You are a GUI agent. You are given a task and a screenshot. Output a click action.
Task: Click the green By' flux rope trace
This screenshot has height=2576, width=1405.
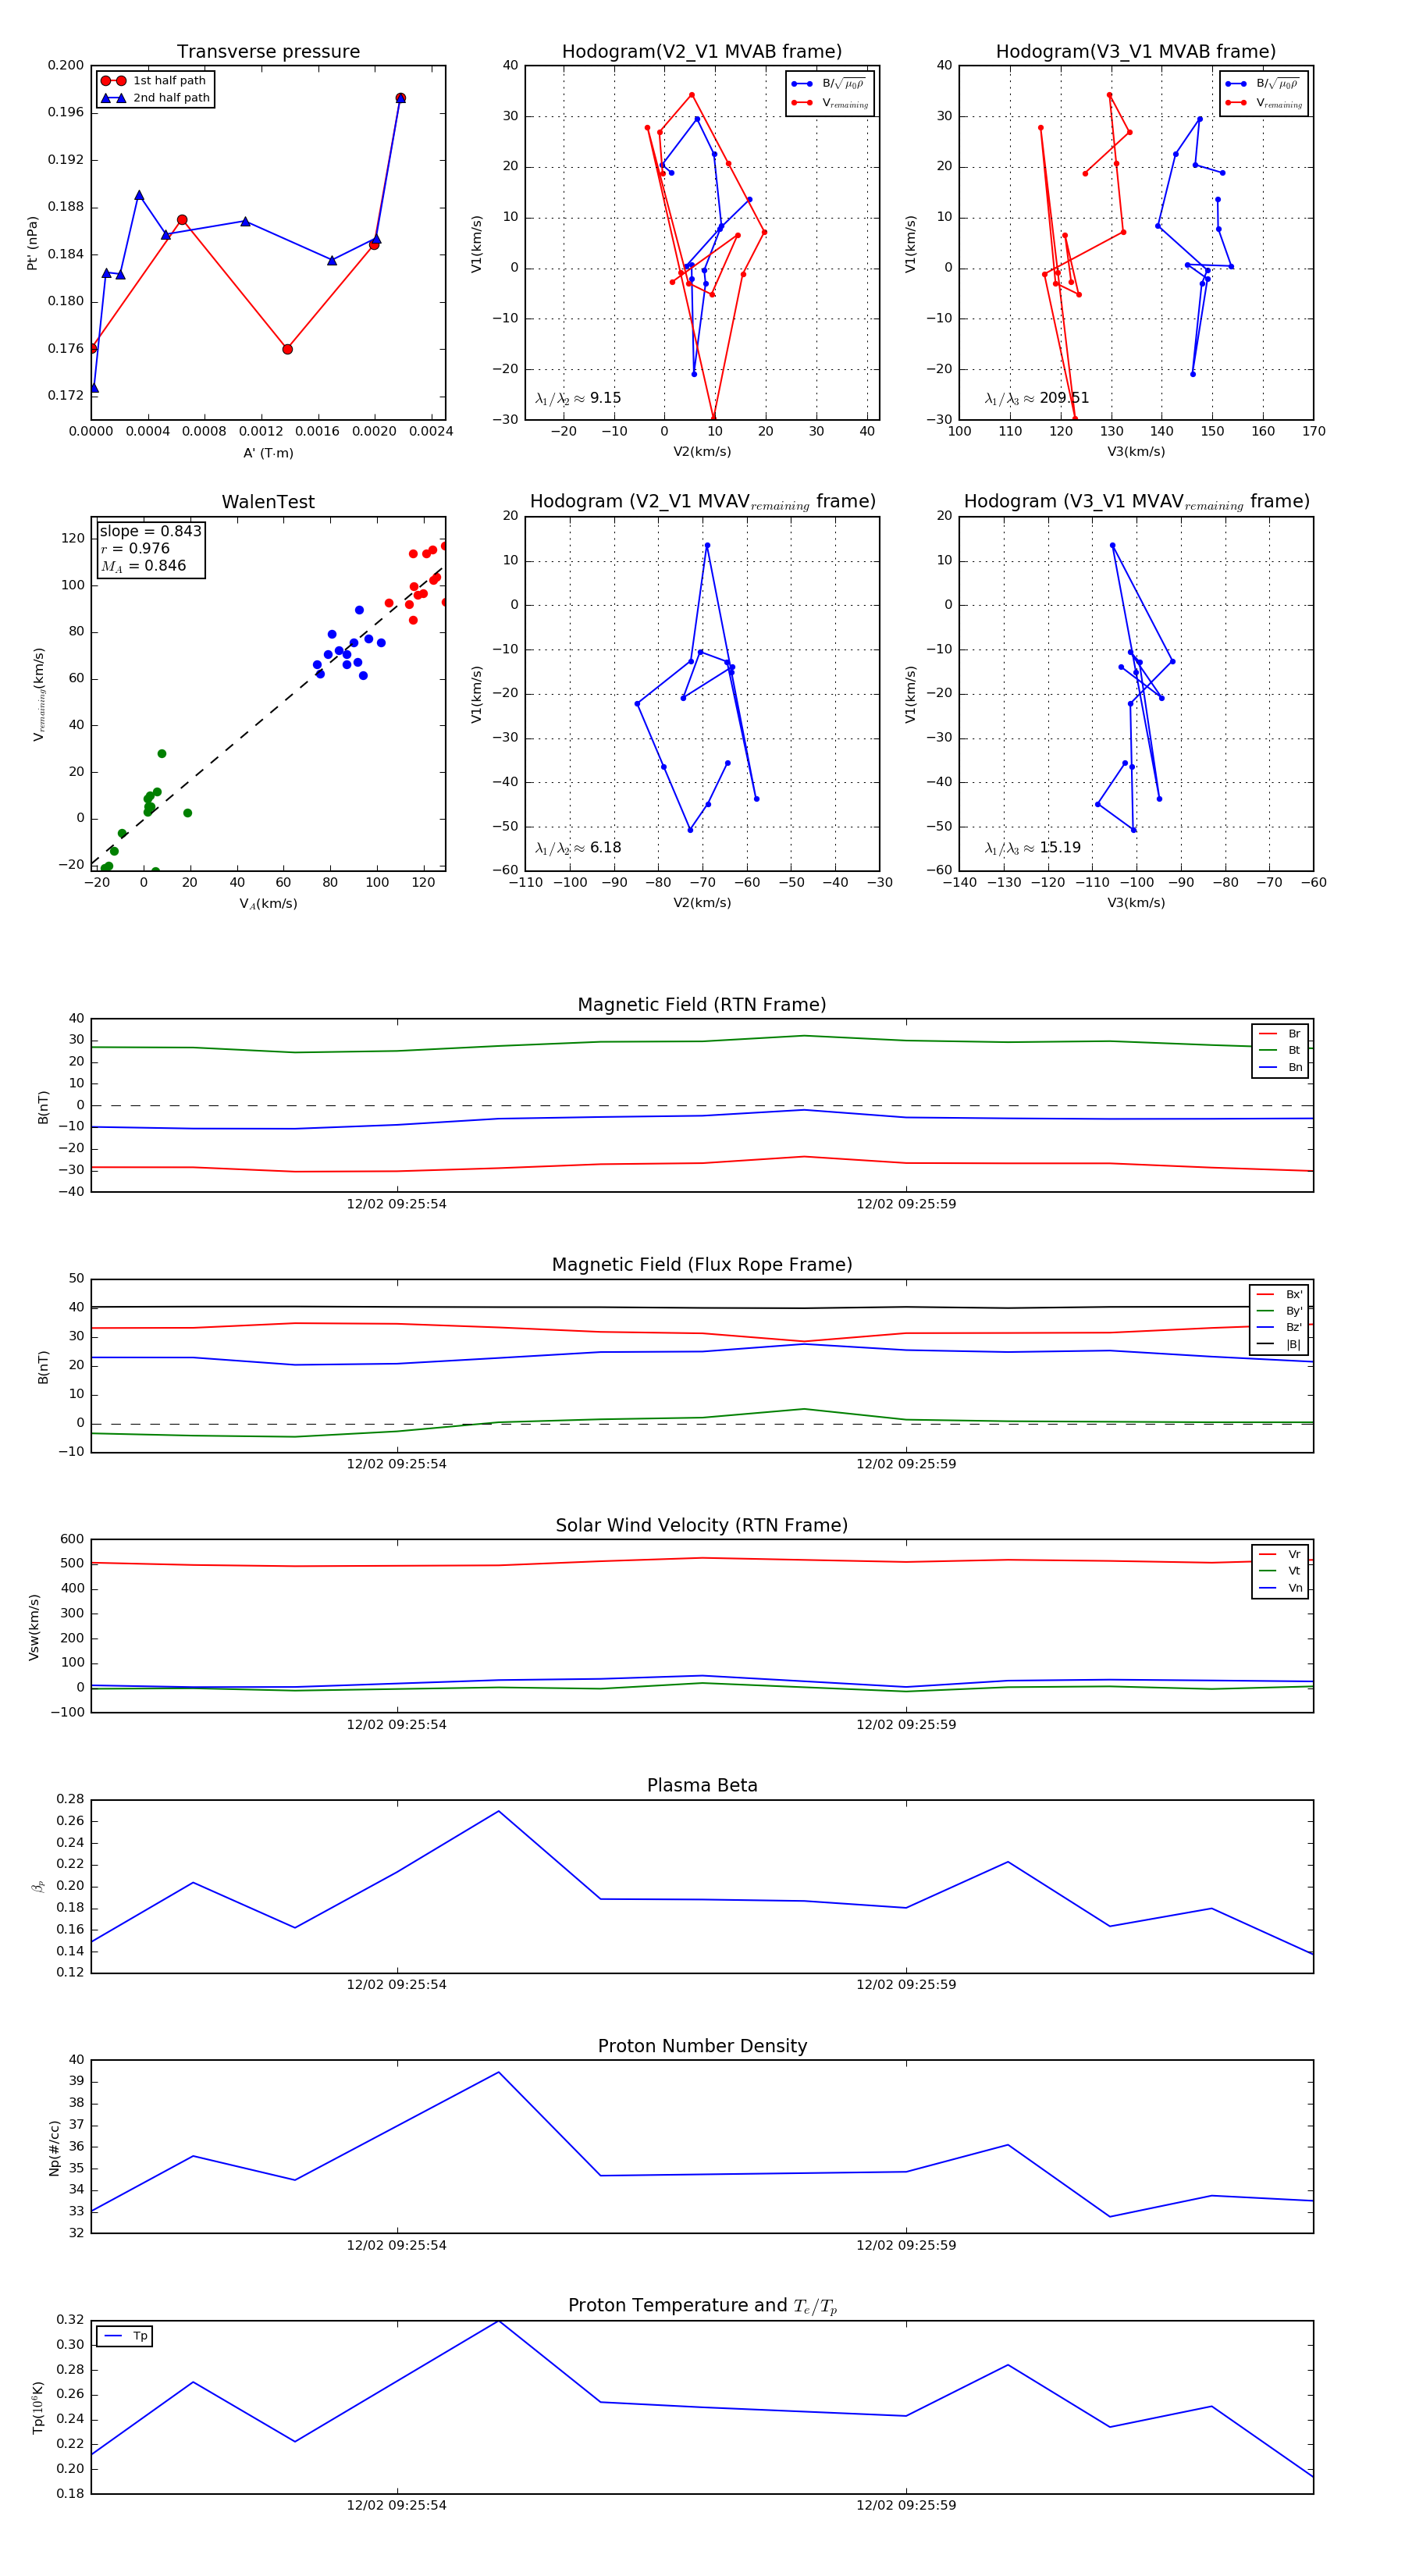[702, 1417]
